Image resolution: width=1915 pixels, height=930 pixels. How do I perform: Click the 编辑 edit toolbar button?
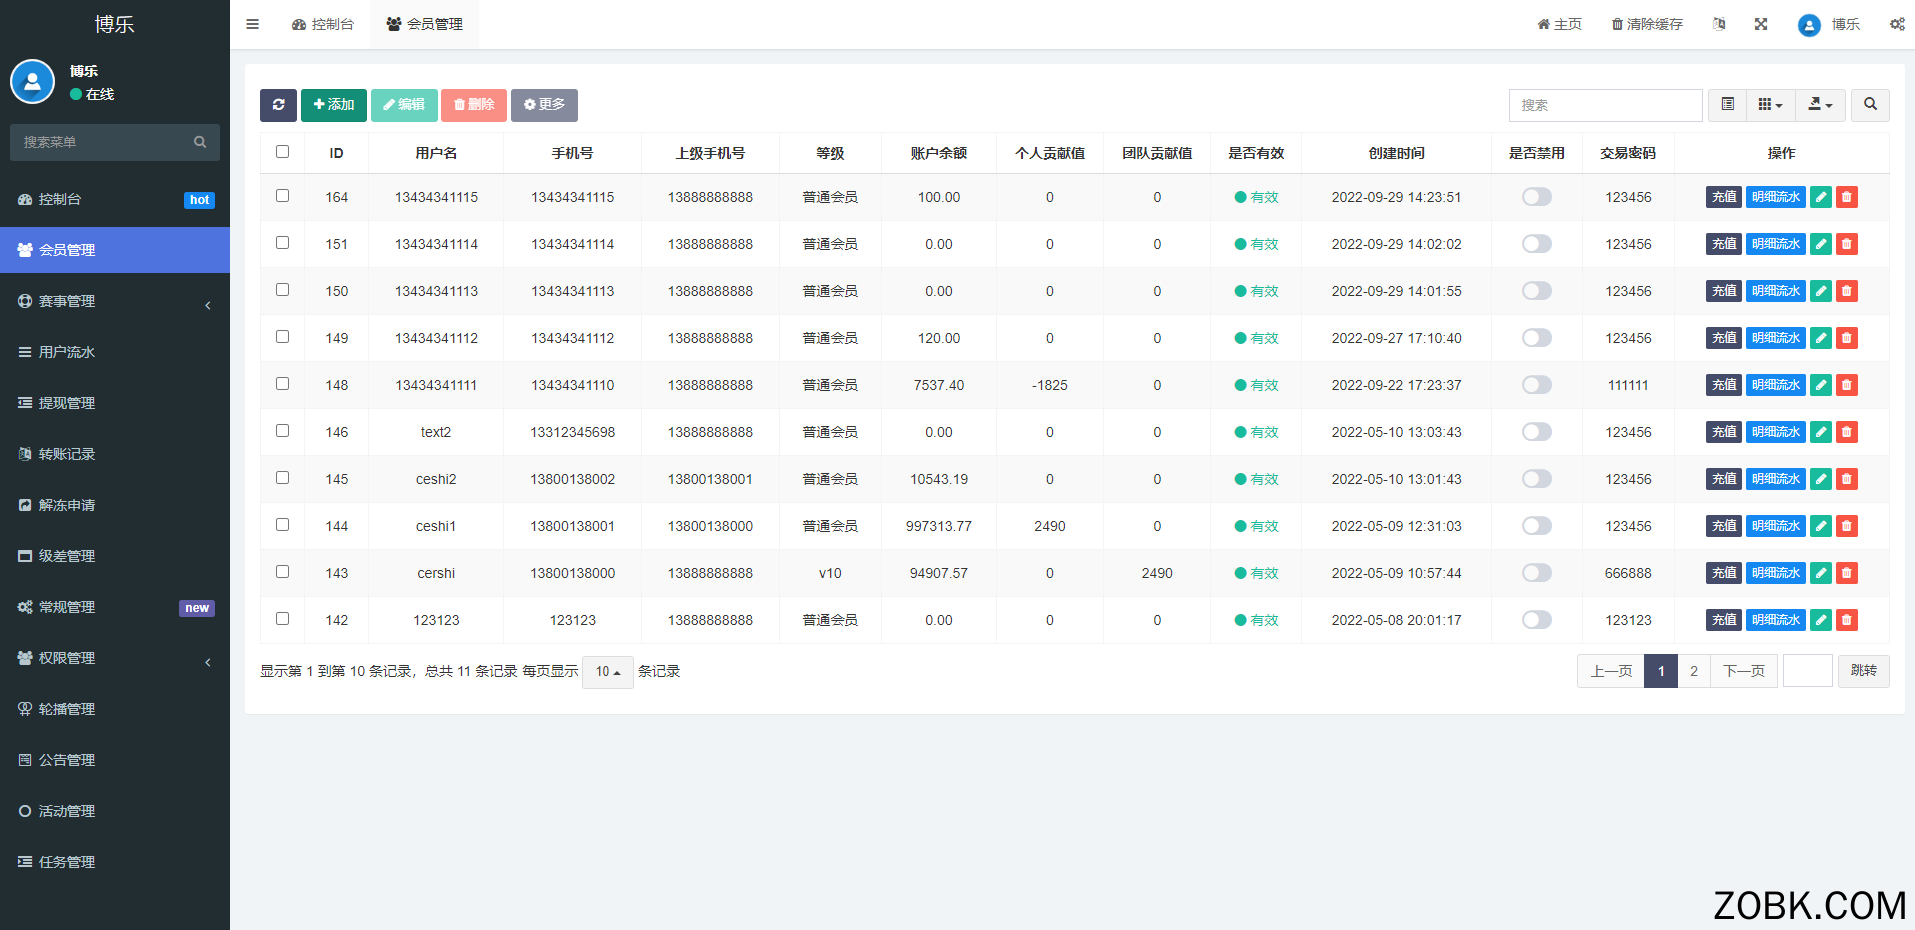coord(404,105)
